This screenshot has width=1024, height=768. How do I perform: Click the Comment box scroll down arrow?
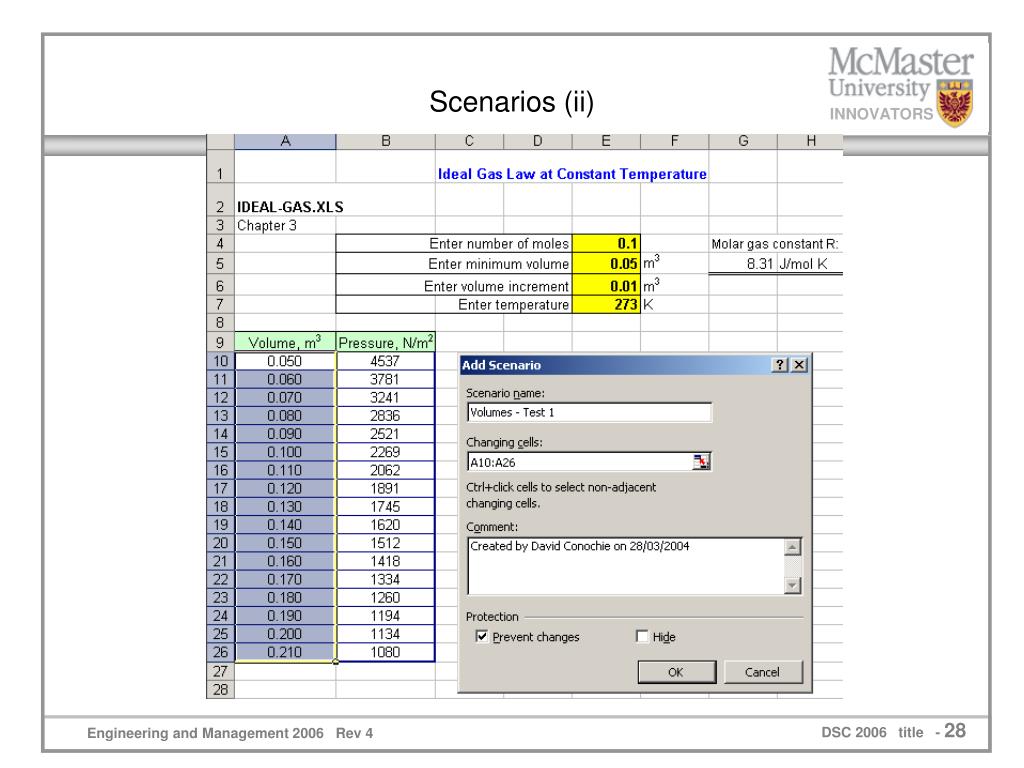coord(792,585)
